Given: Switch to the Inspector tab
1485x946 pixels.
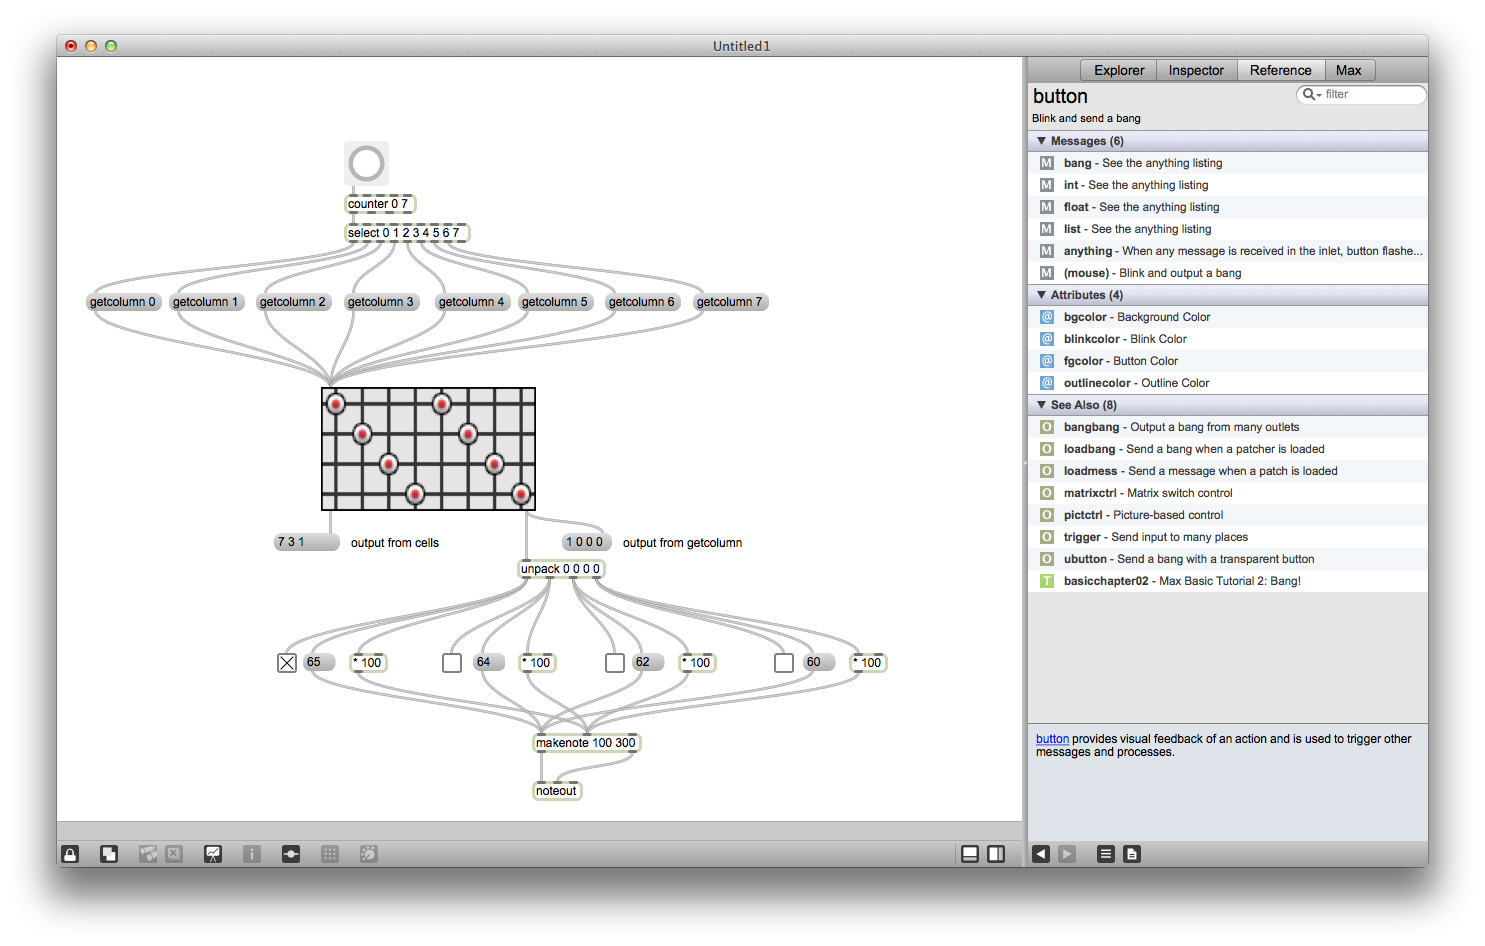Looking at the screenshot, I should point(1196,70).
